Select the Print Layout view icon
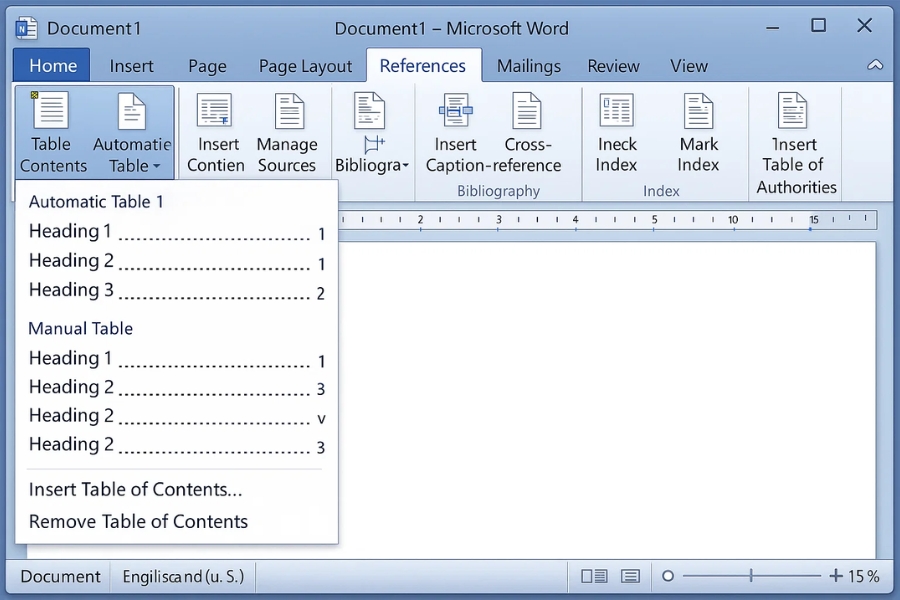Viewport: 900px width, 600px height. pyautogui.click(x=593, y=576)
